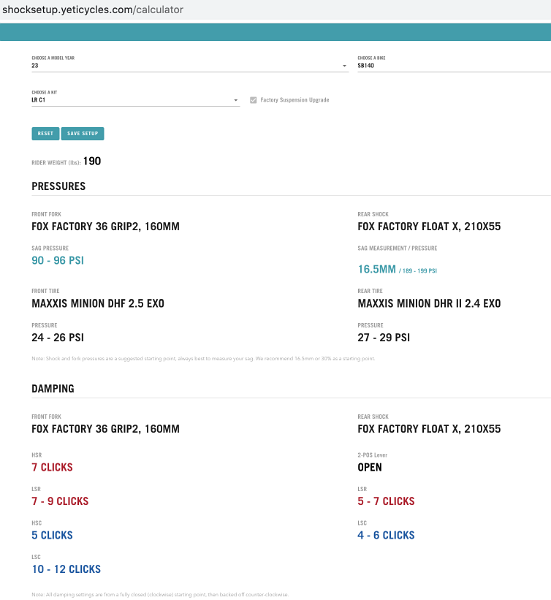Click the rear shock name under Damping
This screenshot has height=600, width=551.
point(429,429)
